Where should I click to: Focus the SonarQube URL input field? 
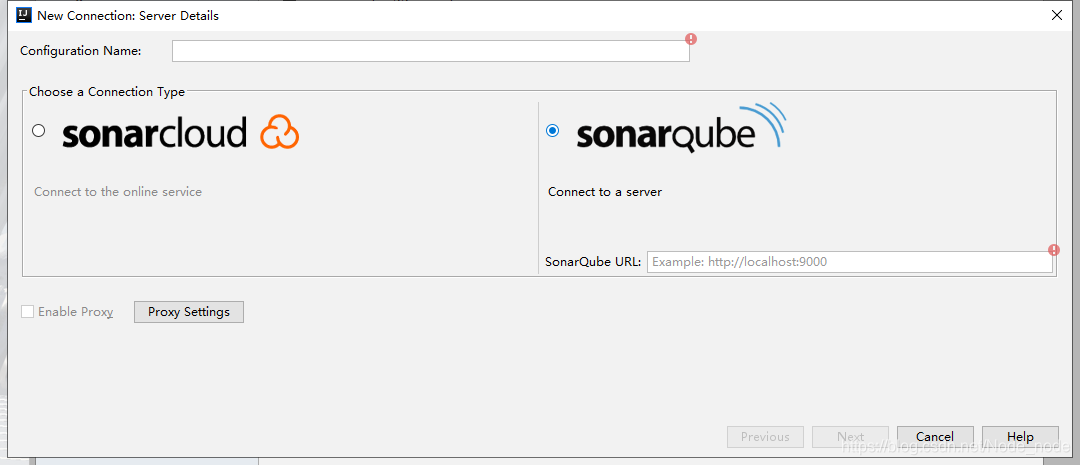click(x=849, y=262)
